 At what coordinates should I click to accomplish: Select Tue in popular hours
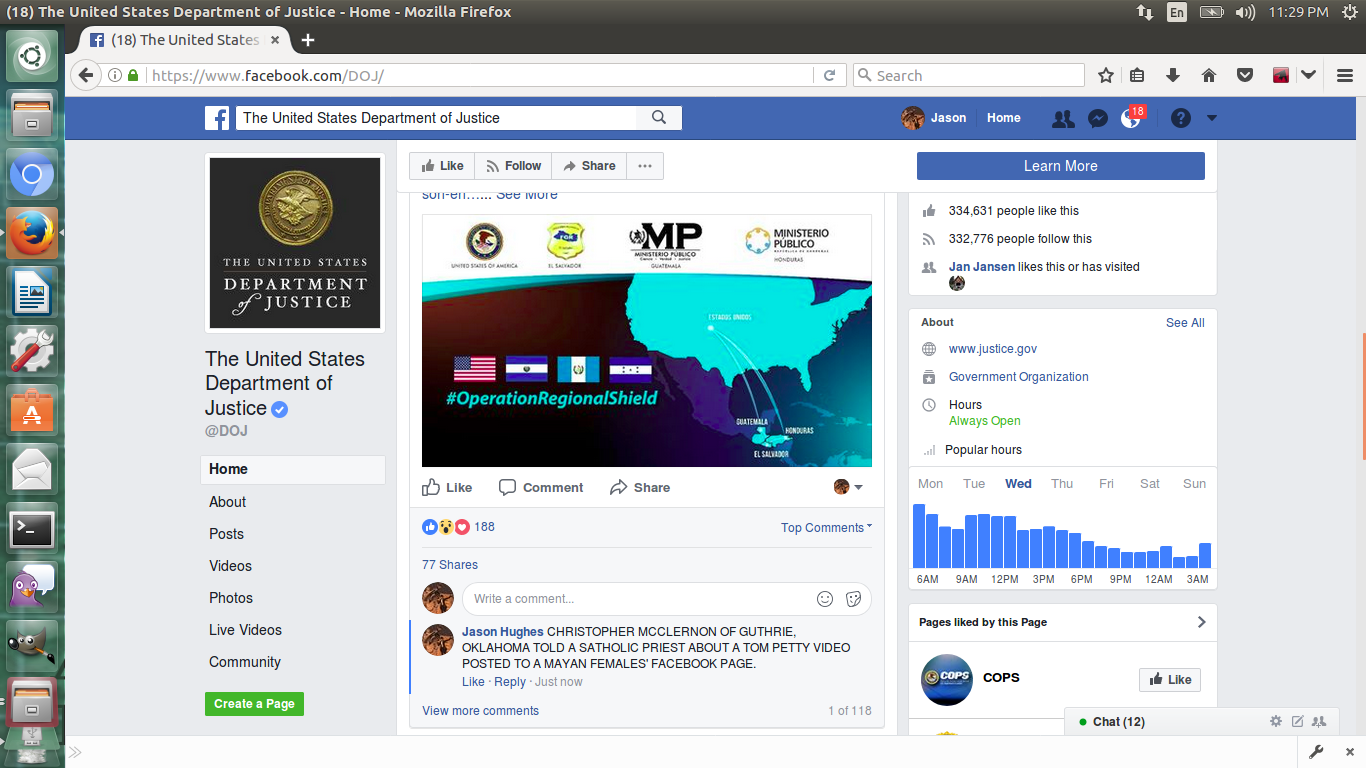(974, 484)
